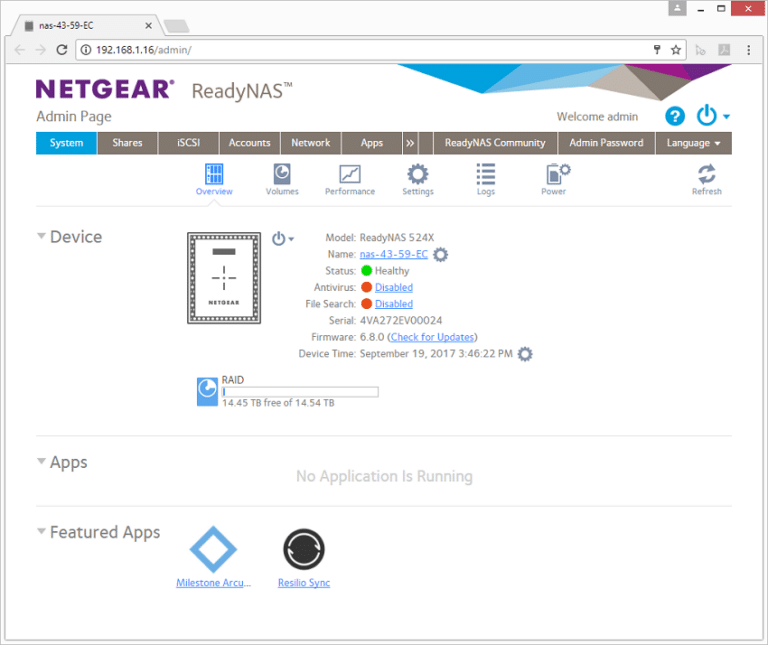Click the PDF extension icon in toolbar
The height and width of the screenshot is (645, 768).
point(724,49)
